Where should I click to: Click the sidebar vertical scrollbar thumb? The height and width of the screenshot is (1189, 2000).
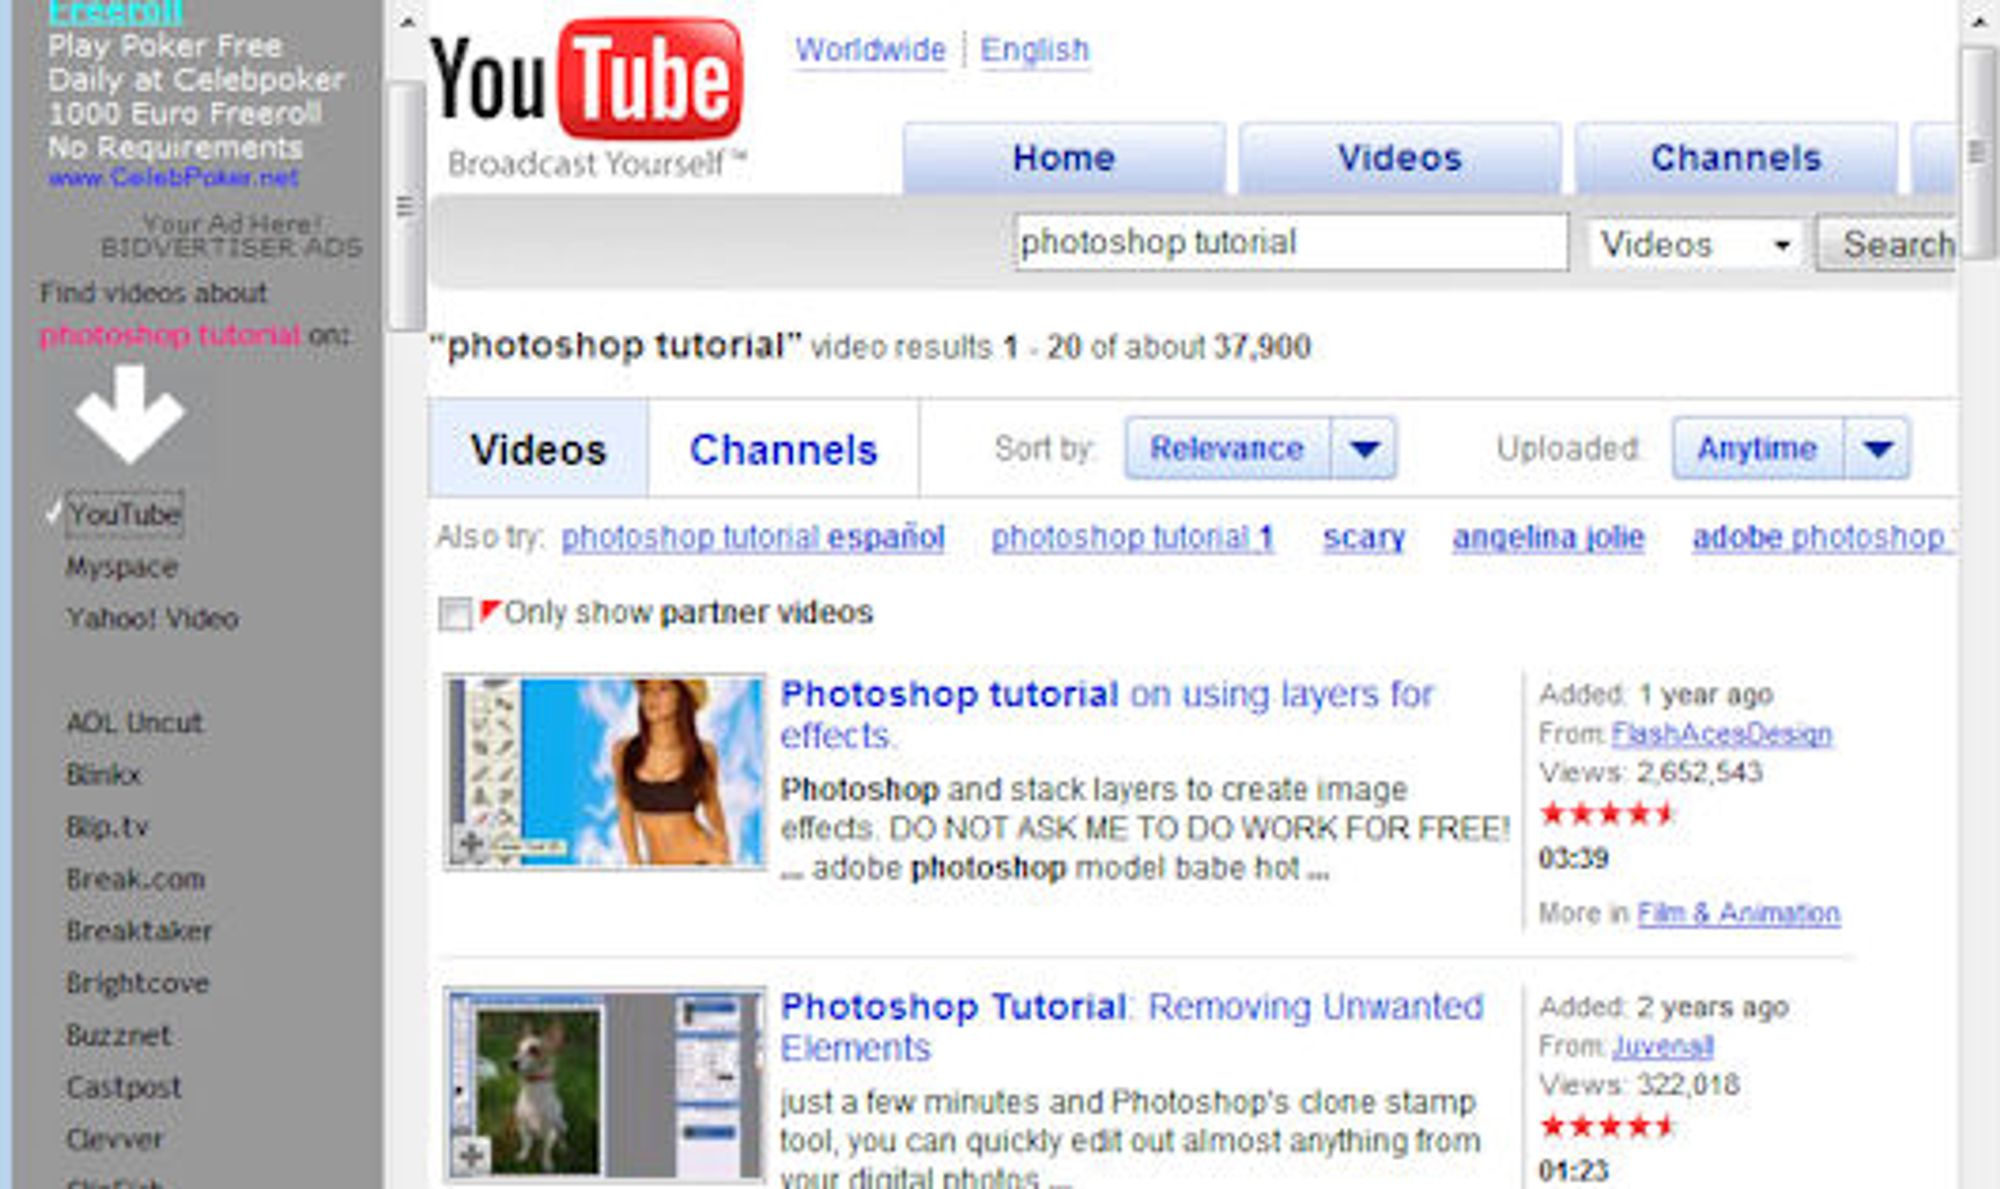pyautogui.click(x=405, y=206)
